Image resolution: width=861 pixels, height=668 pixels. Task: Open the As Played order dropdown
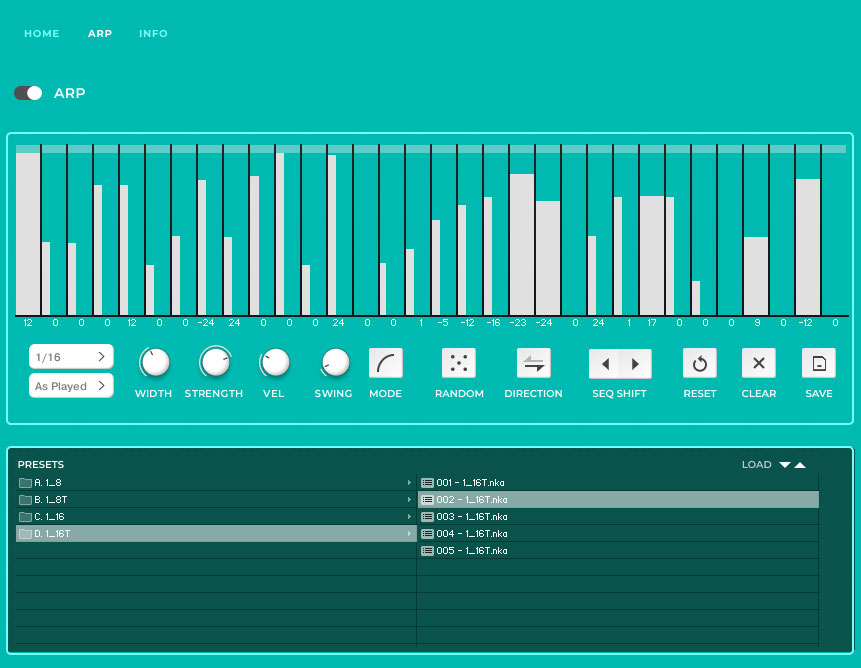71,386
